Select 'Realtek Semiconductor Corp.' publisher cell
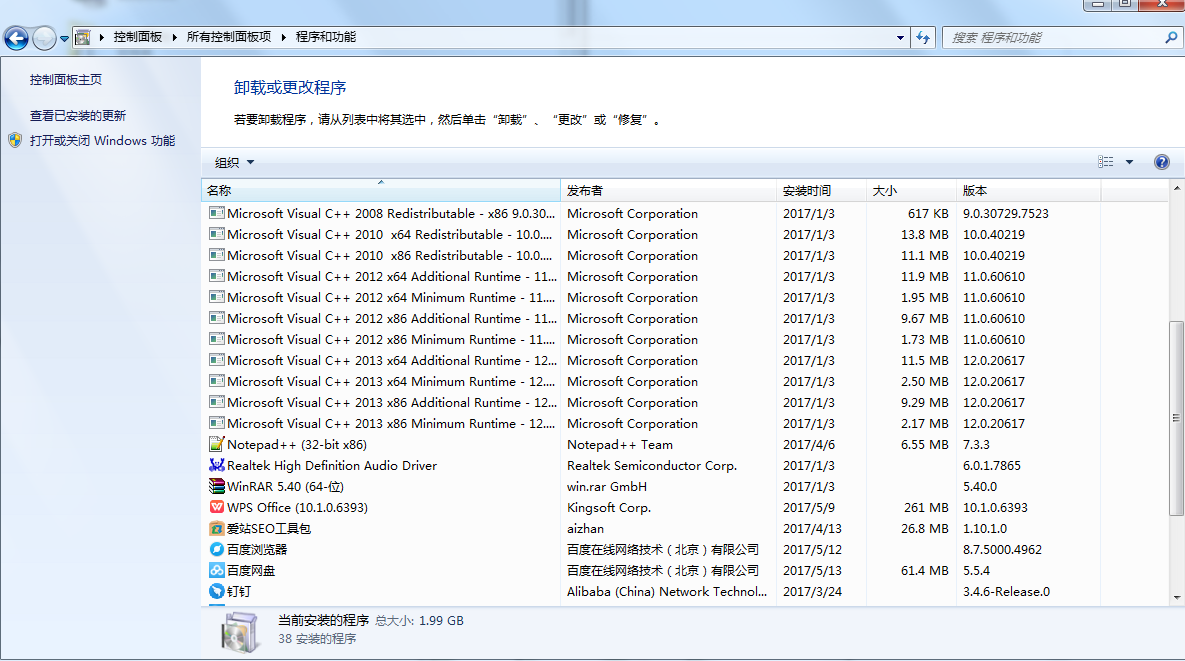Viewport: 1185px width, 661px height. pos(651,466)
